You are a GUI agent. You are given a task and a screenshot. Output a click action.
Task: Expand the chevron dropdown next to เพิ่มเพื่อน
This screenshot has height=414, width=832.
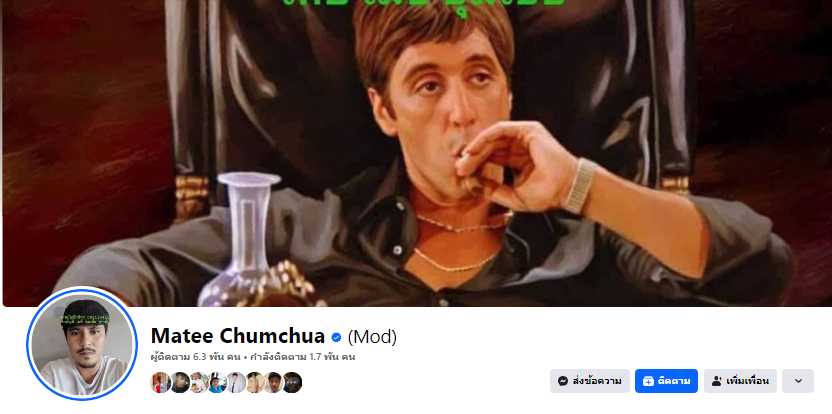tap(798, 381)
